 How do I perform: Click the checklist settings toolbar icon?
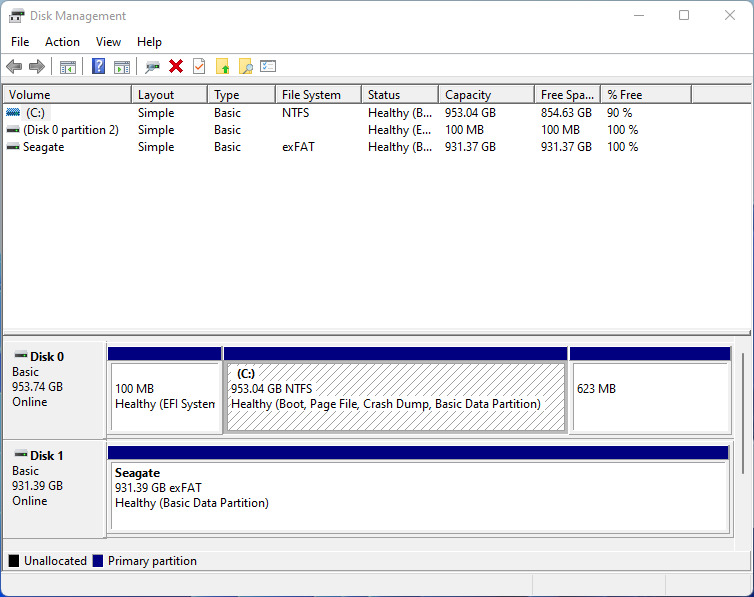point(268,66)
